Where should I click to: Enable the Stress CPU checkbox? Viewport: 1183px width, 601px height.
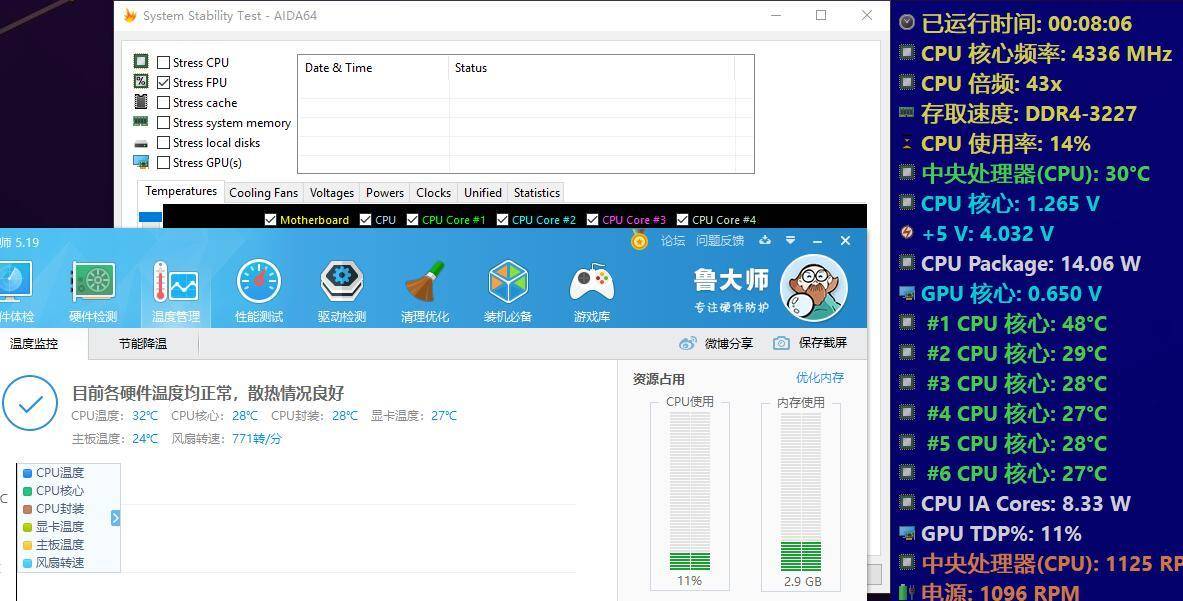point(163,62)
